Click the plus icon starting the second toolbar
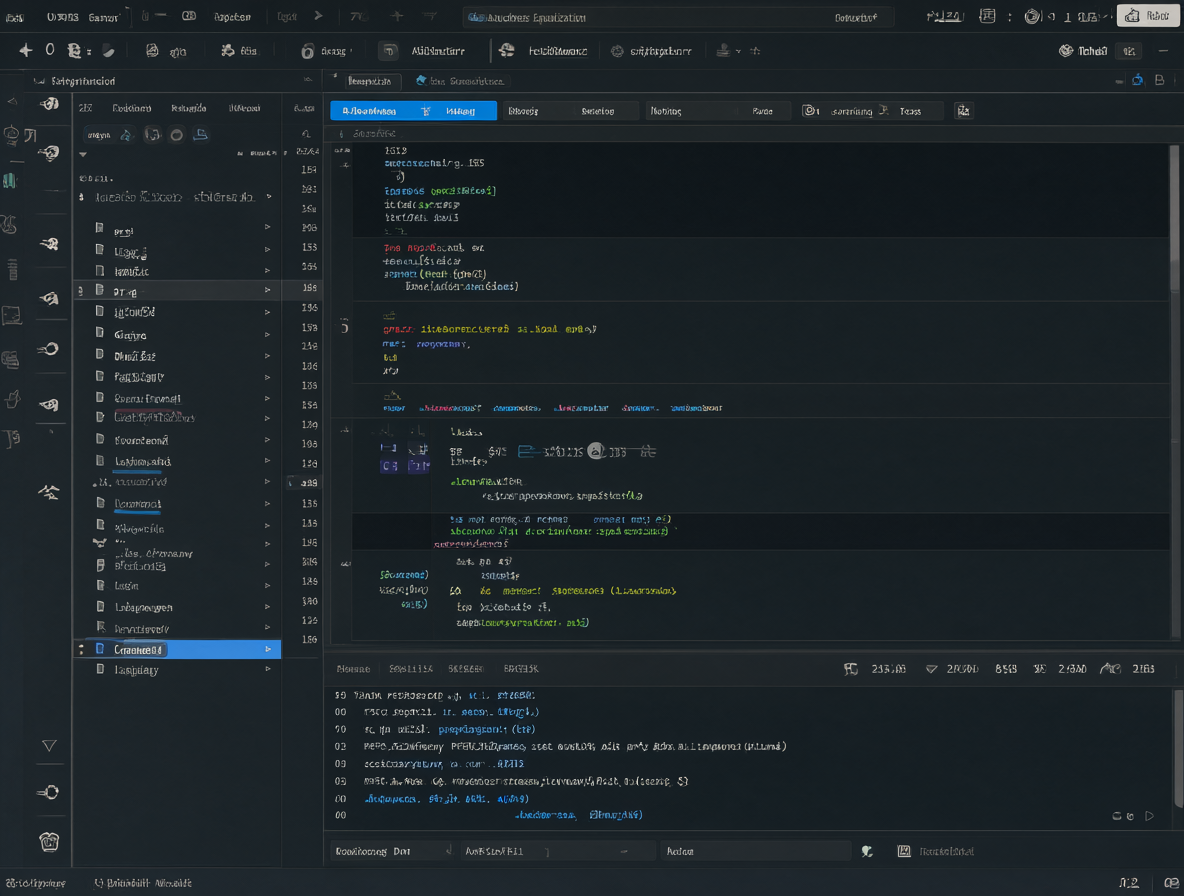Viewport: 1184px width, 896px height. [x=26, y=51]
